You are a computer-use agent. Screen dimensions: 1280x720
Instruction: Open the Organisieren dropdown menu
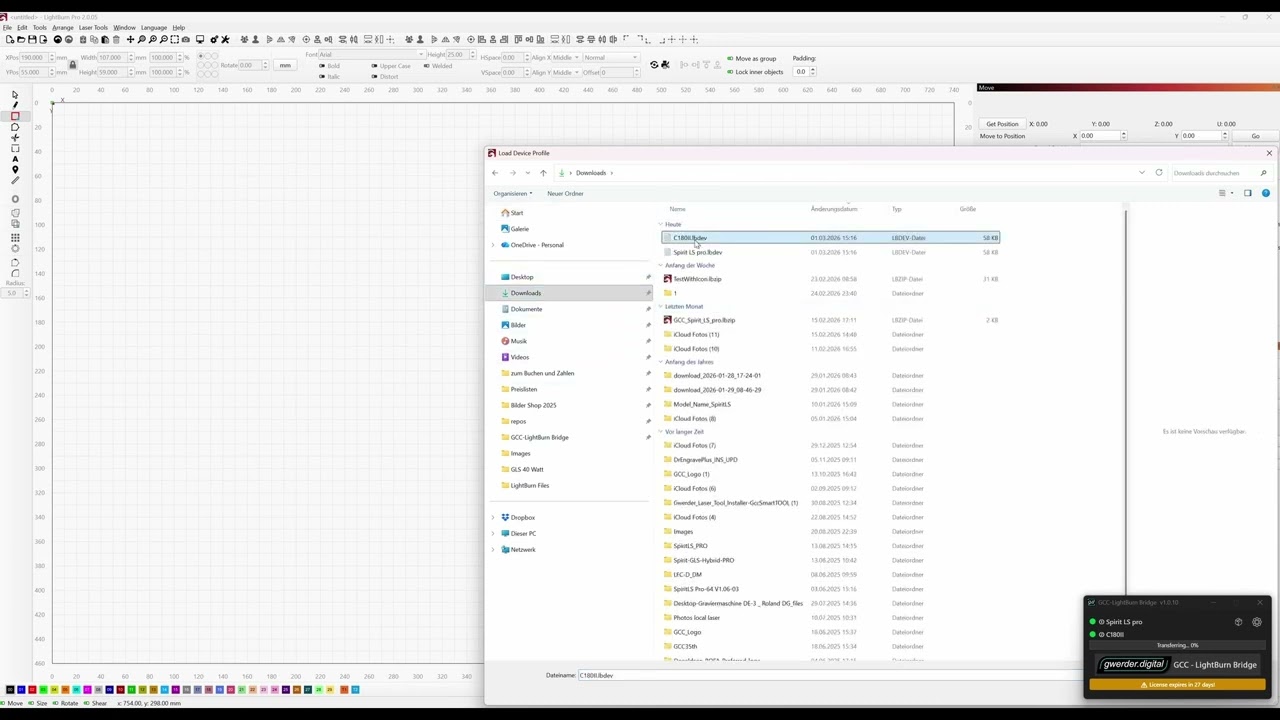[x=512, y=194]
